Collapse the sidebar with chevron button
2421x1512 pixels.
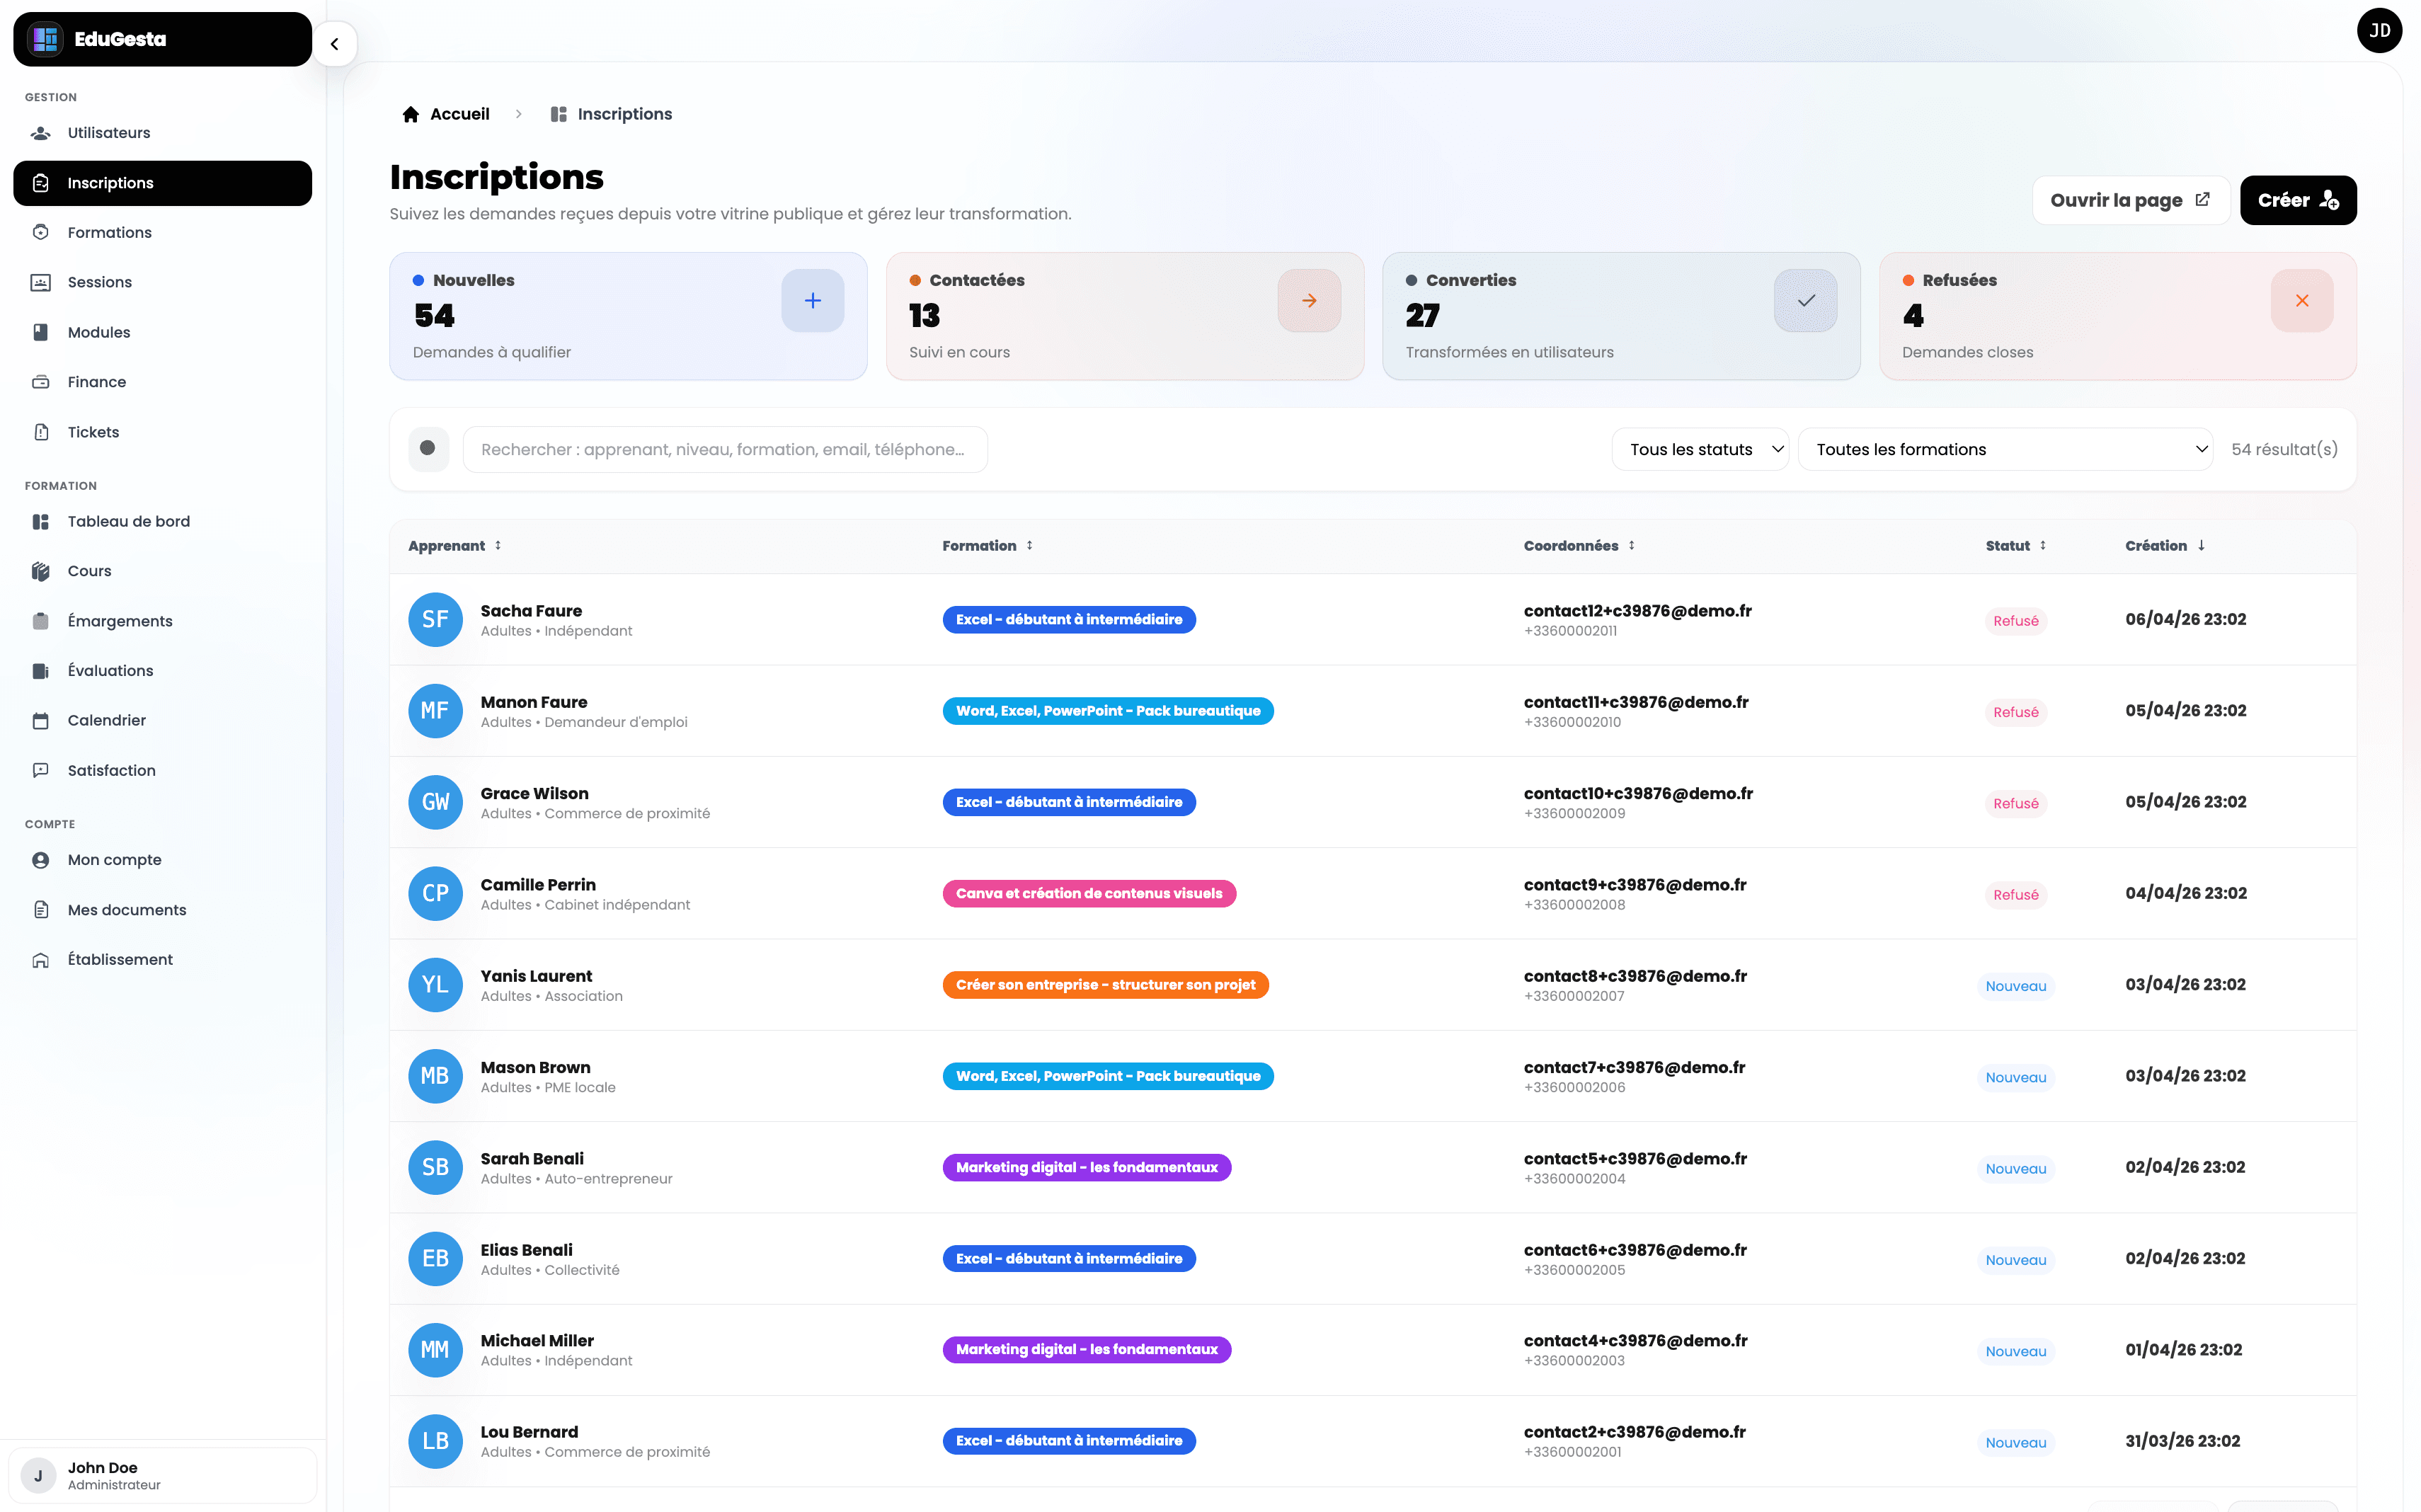point(335,44)
